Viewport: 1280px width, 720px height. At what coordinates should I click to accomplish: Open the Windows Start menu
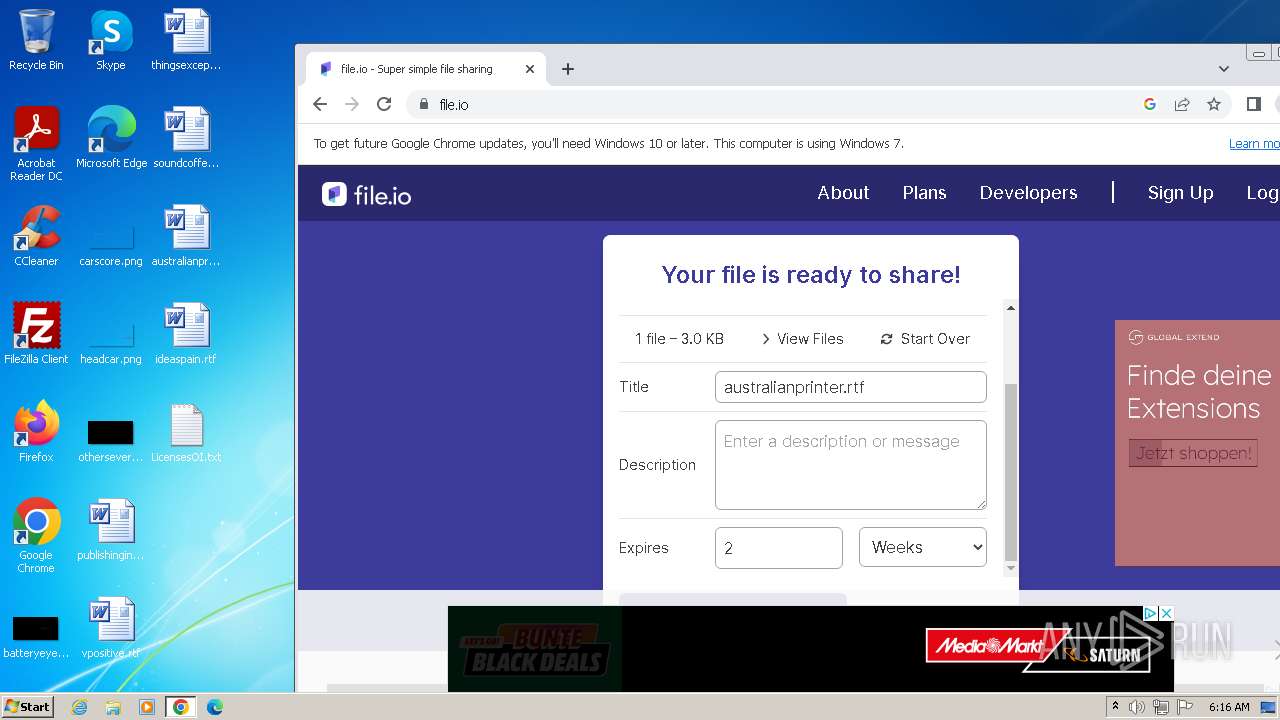point(28,706)
